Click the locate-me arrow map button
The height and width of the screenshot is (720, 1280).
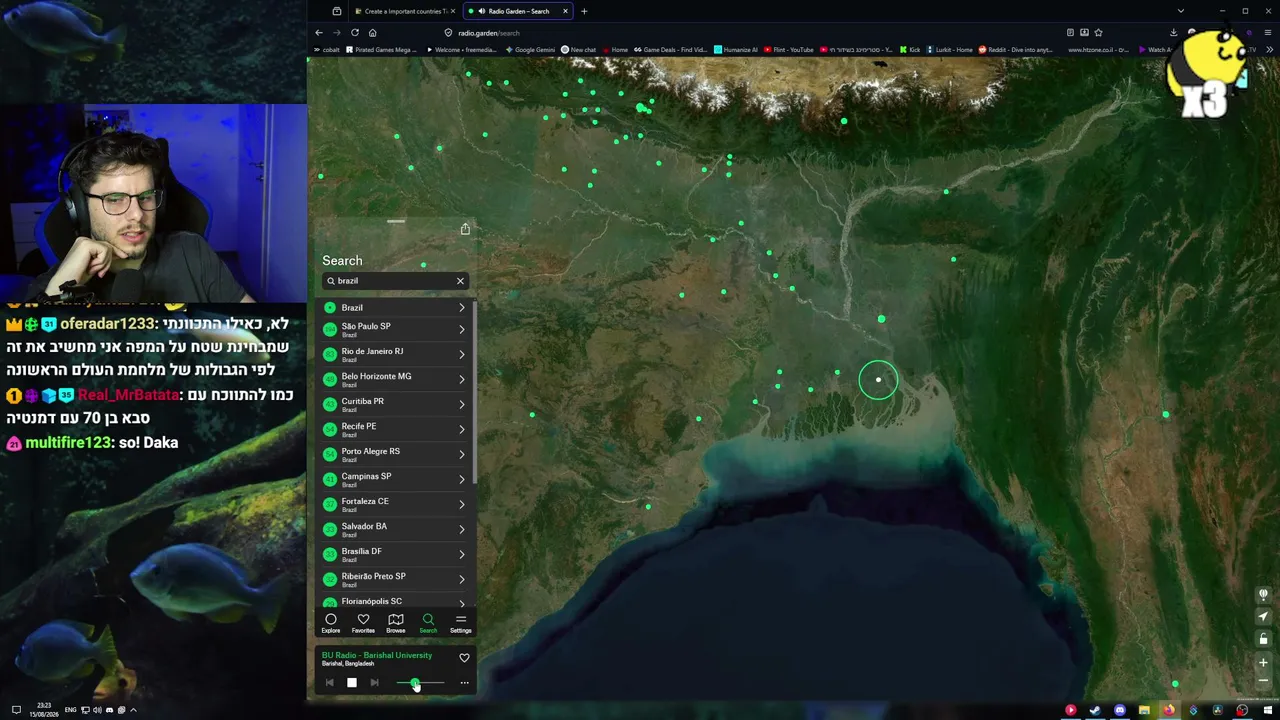[x=1264, y=617]
